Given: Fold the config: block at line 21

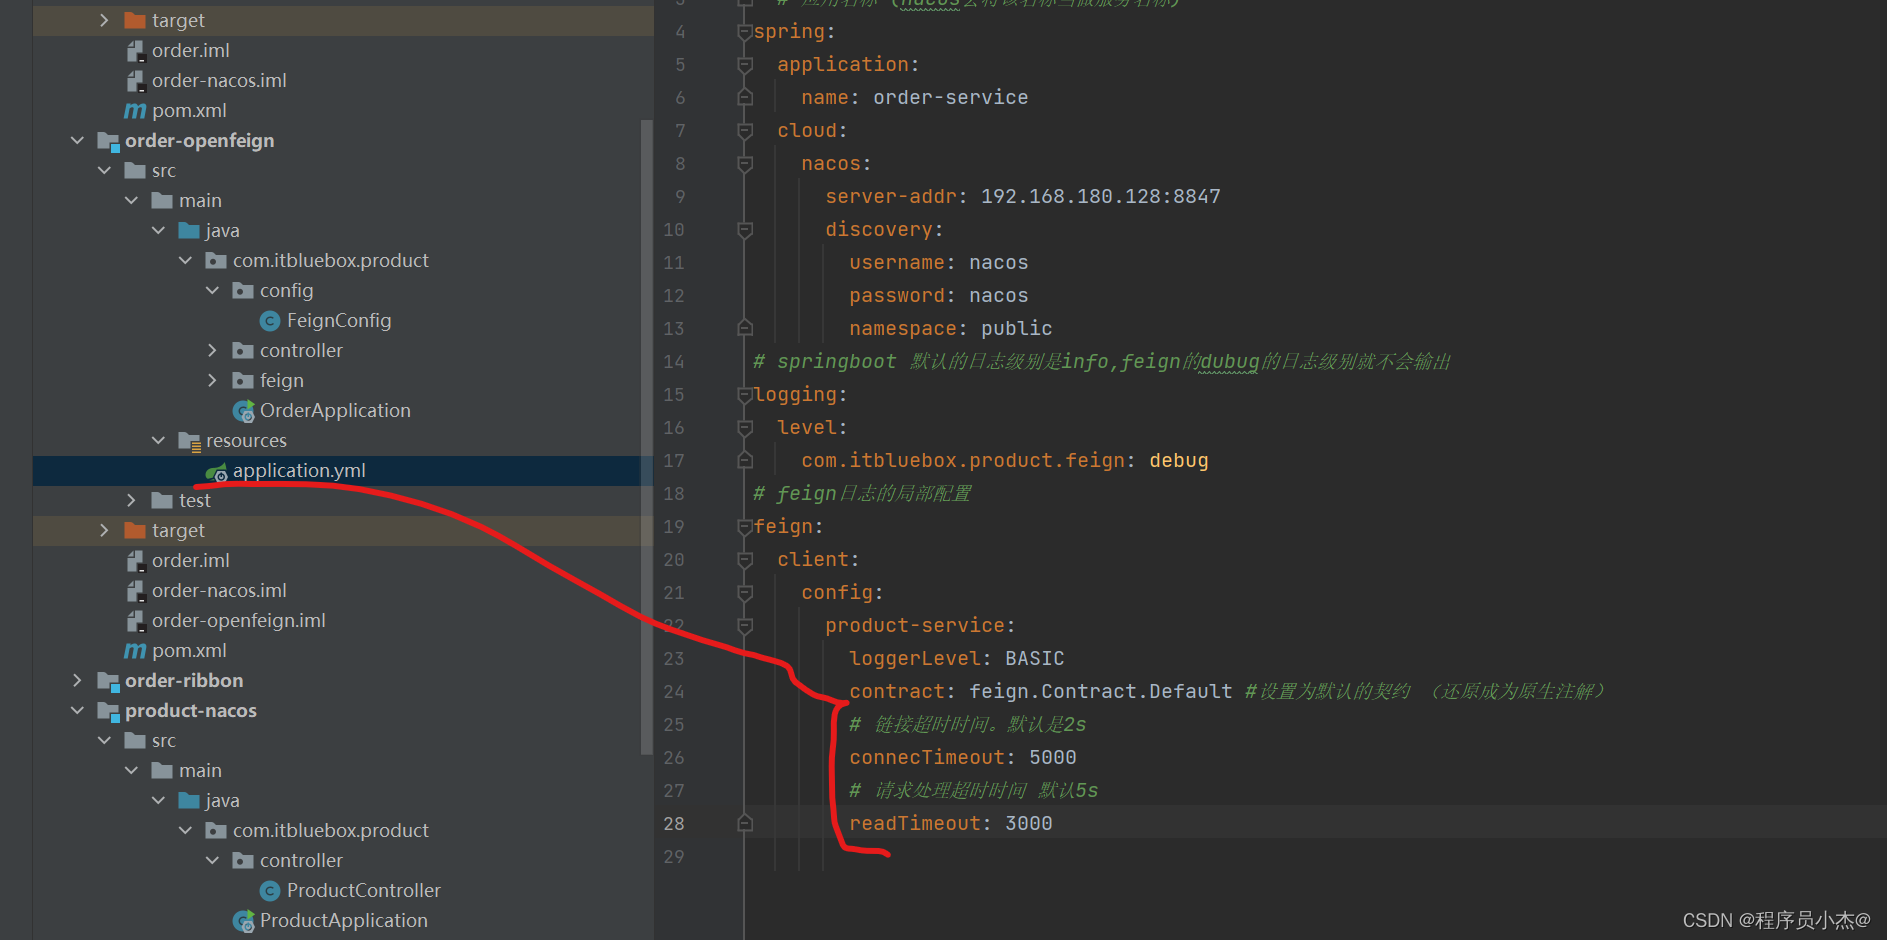Looking at the screenshot, I should pyautogui.click(x=745, y=593).
